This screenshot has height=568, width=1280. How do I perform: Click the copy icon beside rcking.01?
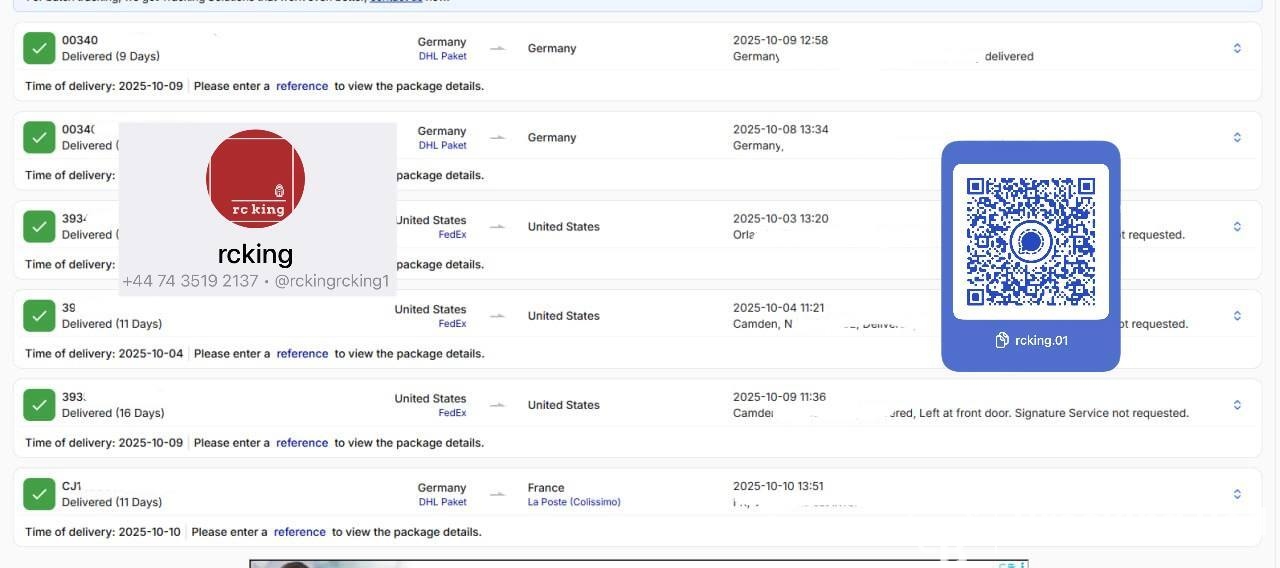pyautogui.click(x=1001, y=341)
